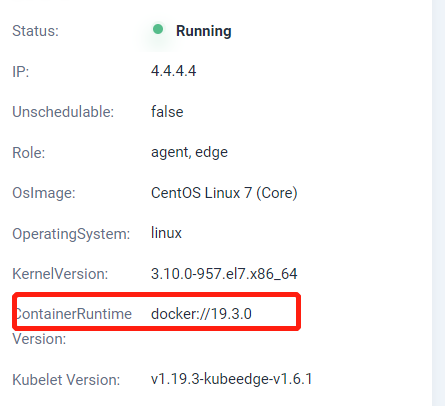Viewport: 445px width, 406px height.
Task: Select the kernel version 3.10.0-957.el7.x86_64
Action: coord(224,274)
